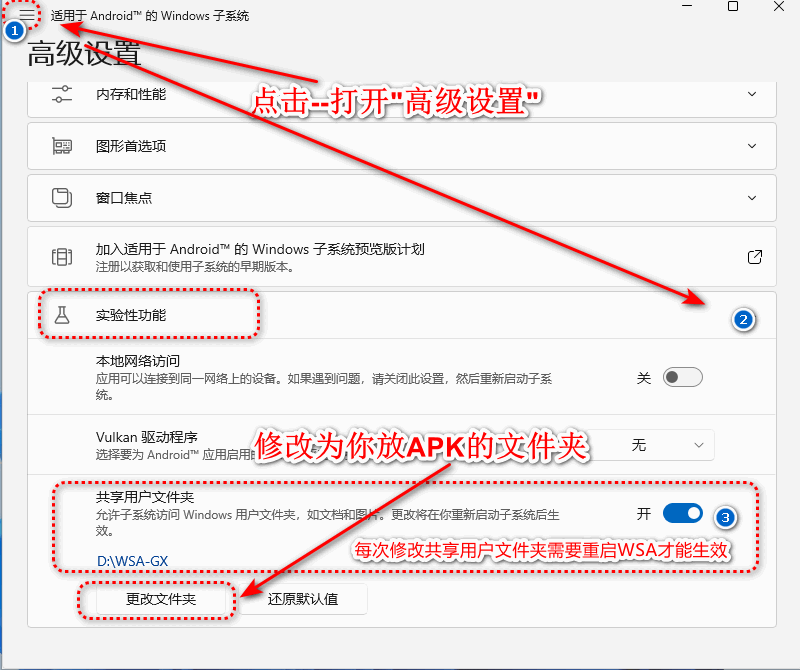The height and width of the screenshot is (670, 800).
Task: Click the memory and performance sliders icon
Action: pos(62,94)
